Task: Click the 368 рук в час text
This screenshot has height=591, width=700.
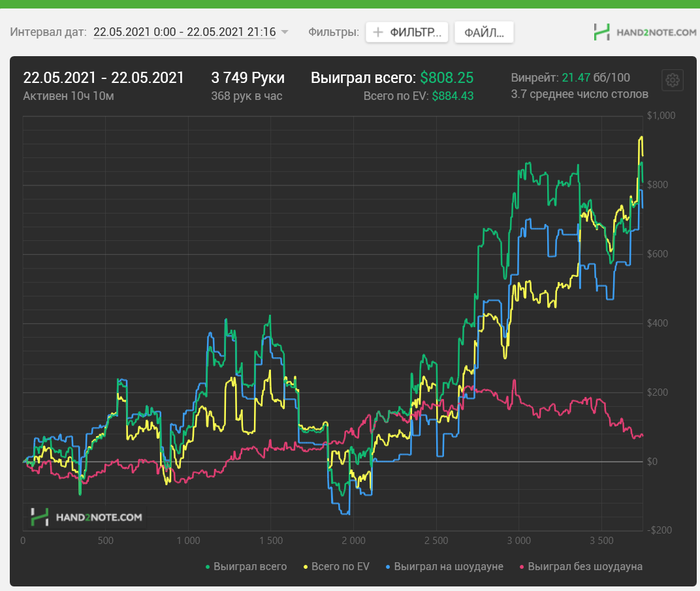Action: 246,96
